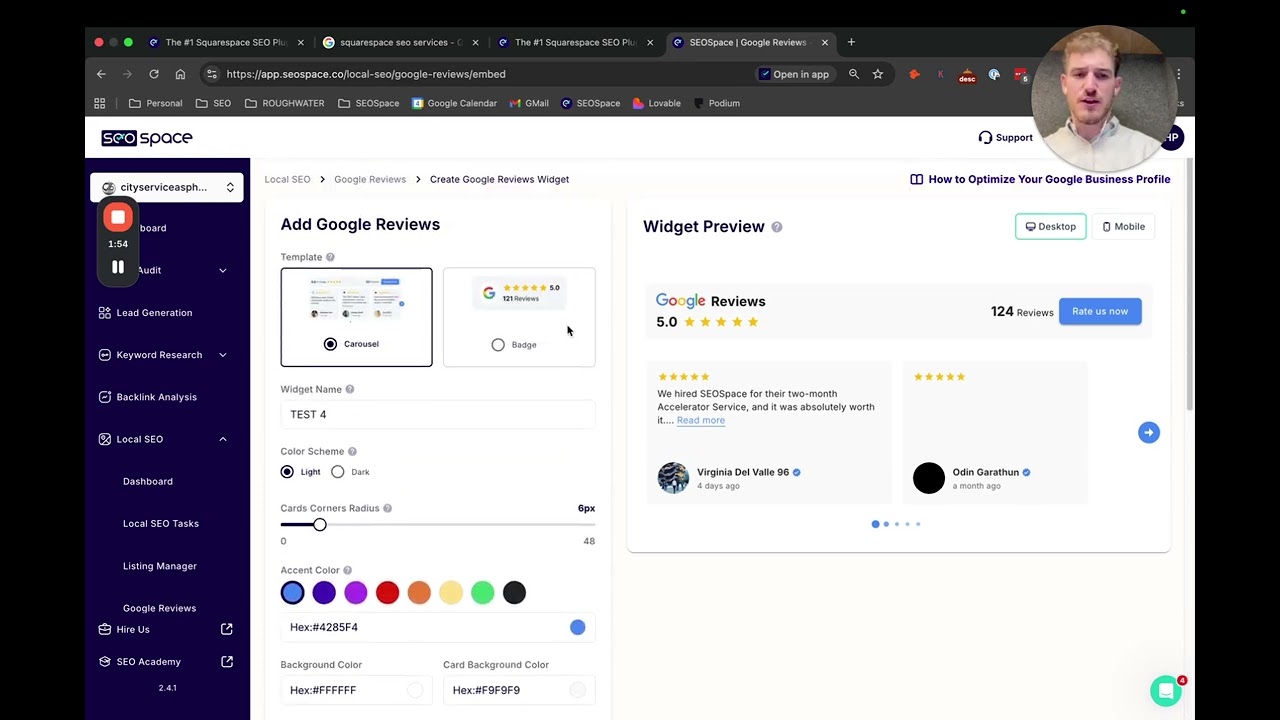
Task: Click the Color Scheme help icon
Action: [352, 451]
